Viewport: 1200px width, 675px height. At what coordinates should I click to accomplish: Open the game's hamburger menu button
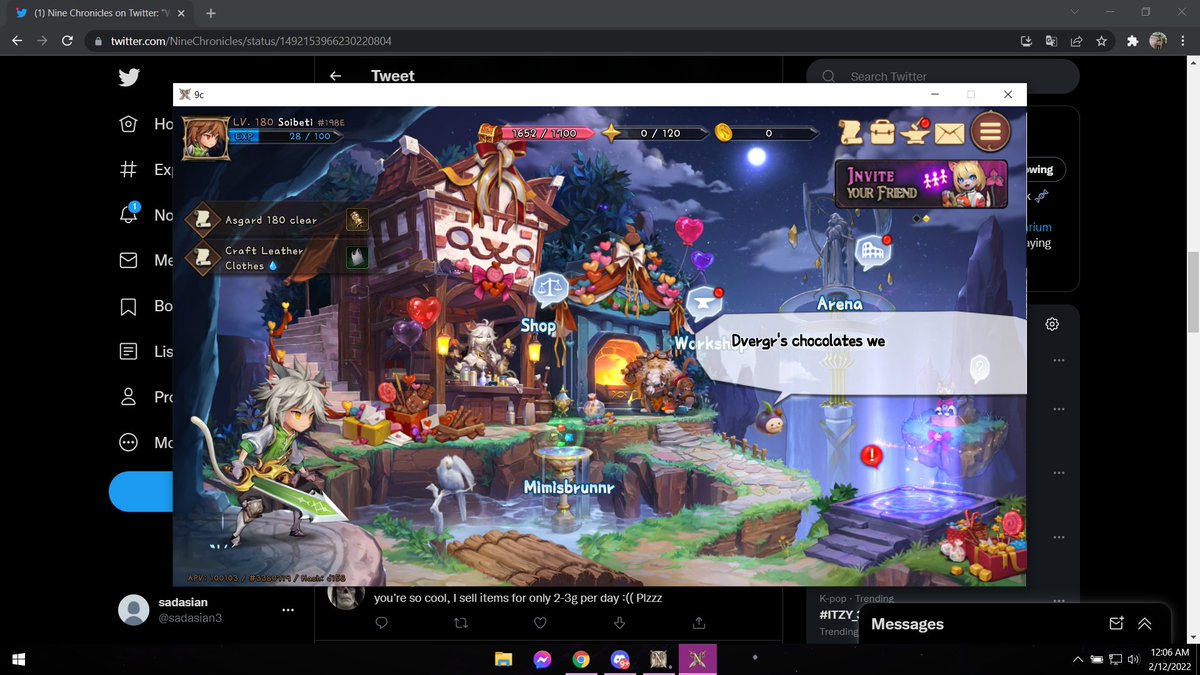(990, 131)
